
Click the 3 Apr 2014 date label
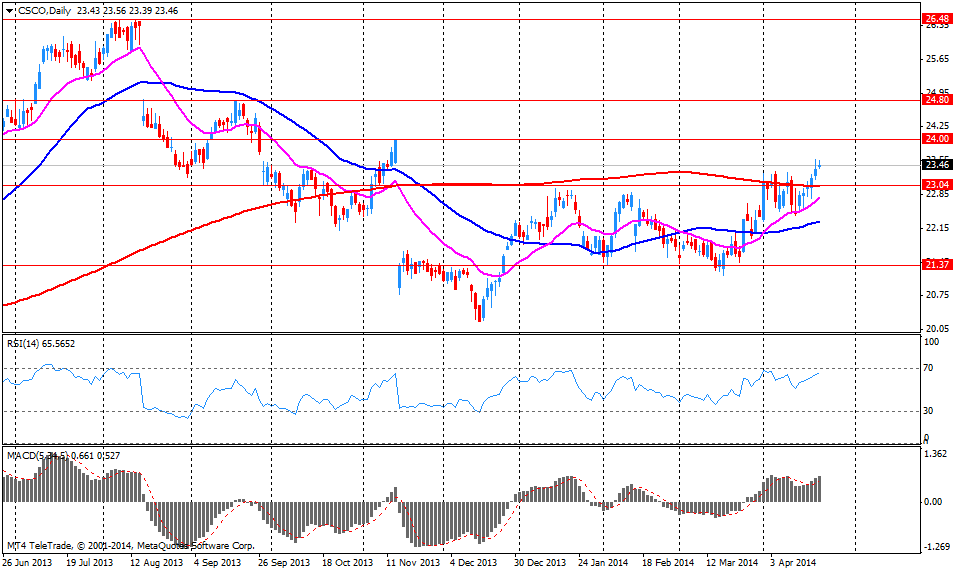tap(793, 562)
